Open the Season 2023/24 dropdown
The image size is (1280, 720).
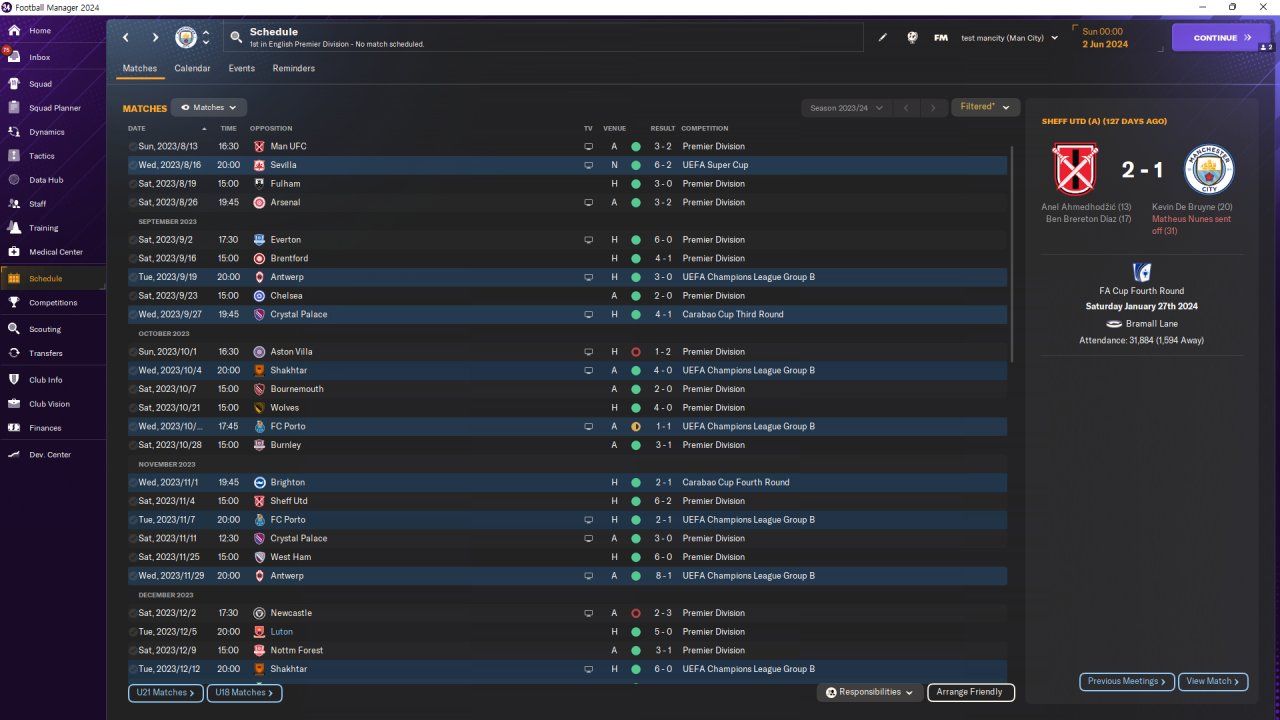(x=845, y=108)
